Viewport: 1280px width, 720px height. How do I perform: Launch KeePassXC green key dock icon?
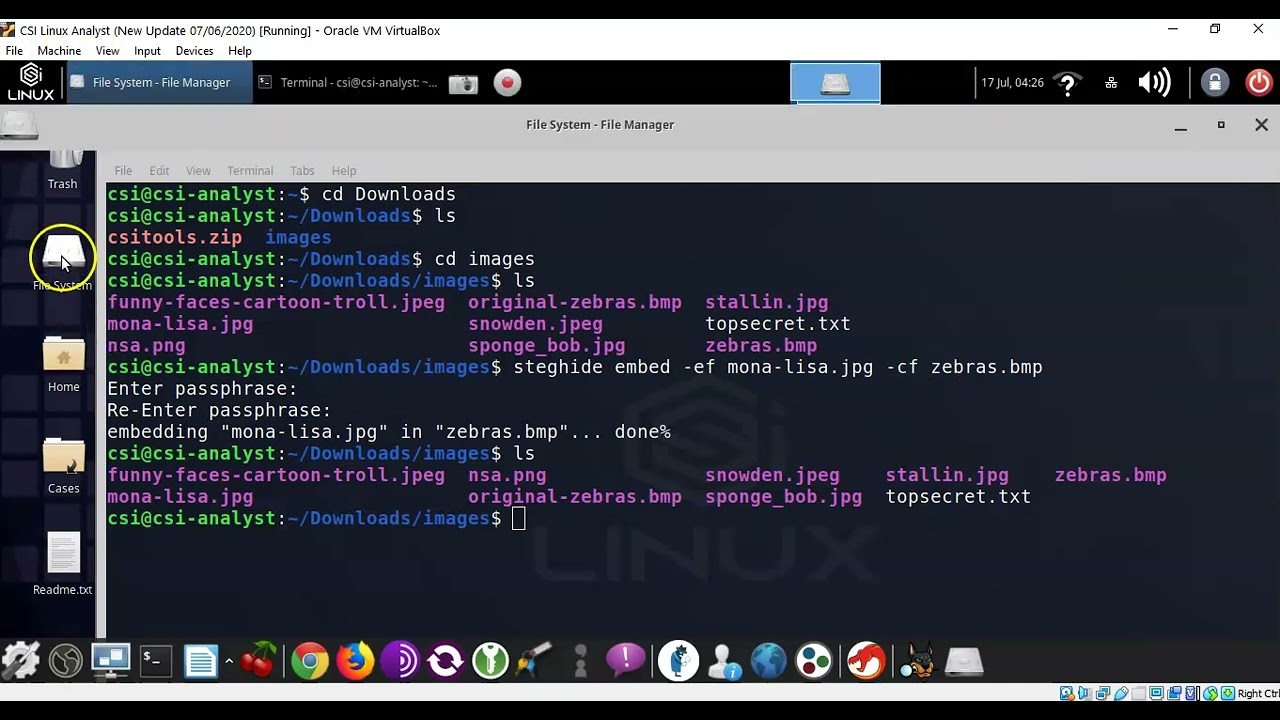490,661
